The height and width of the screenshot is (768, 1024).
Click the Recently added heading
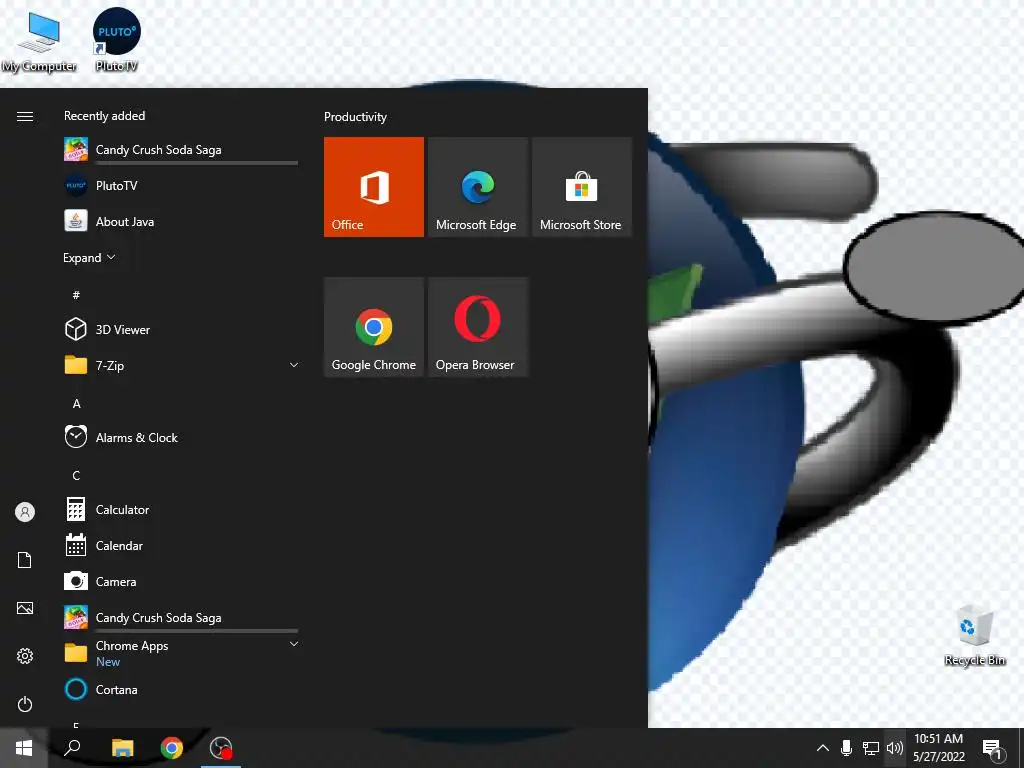(104, 116)
